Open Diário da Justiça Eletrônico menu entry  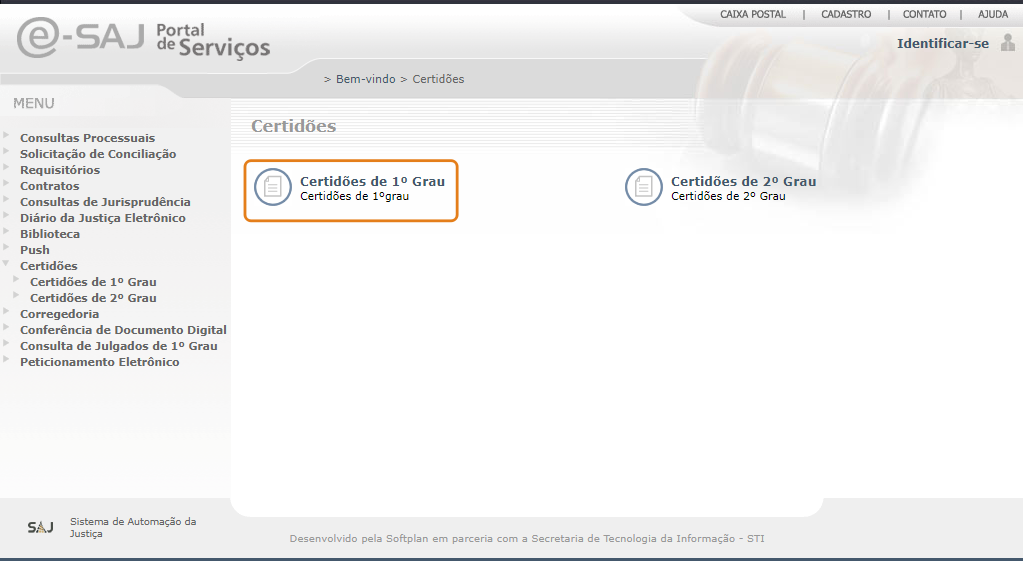click(x=102, y=218)
